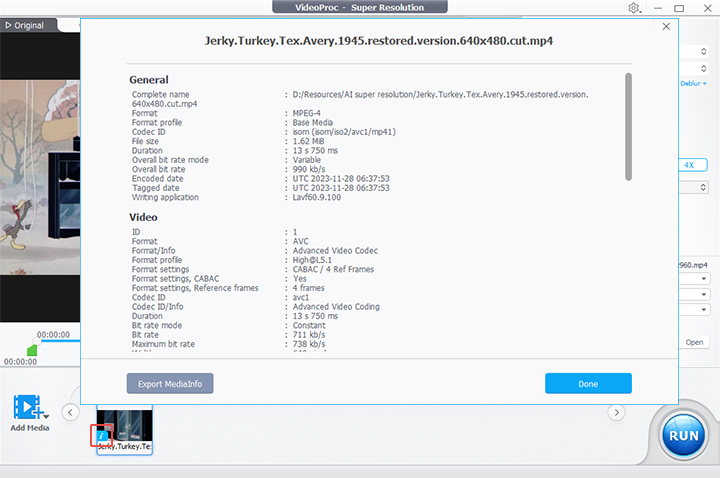The image size is (720, 478).
Task: Click the top stepper on right panel
Action: tap(703, 51)
